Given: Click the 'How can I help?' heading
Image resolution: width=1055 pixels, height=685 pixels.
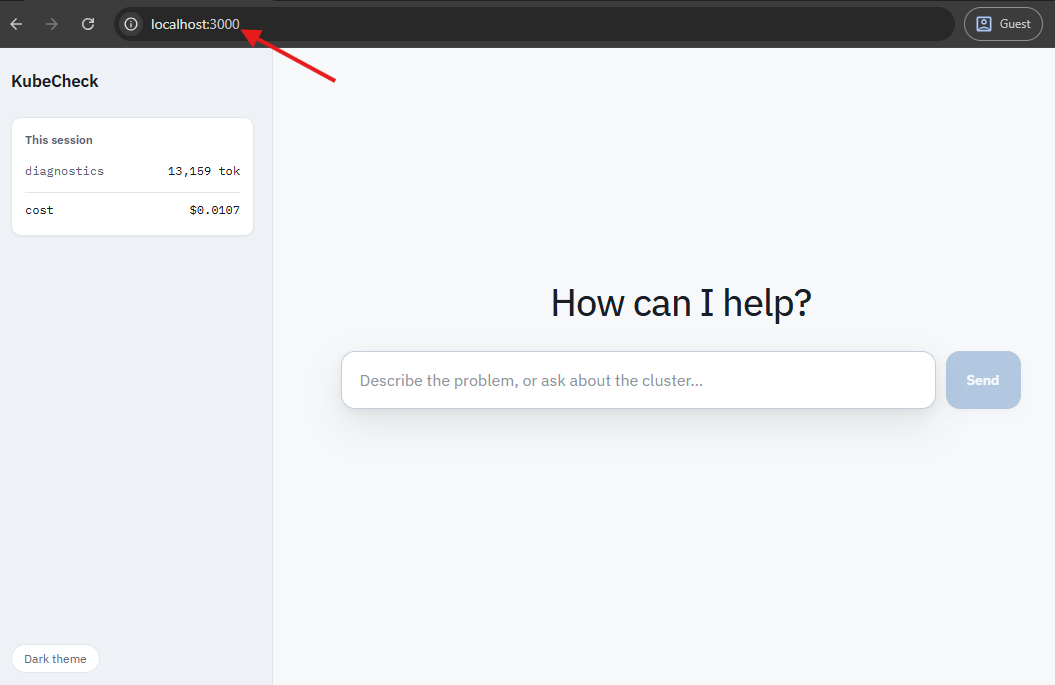Looking at the screenshot, I should coord(681,303).
